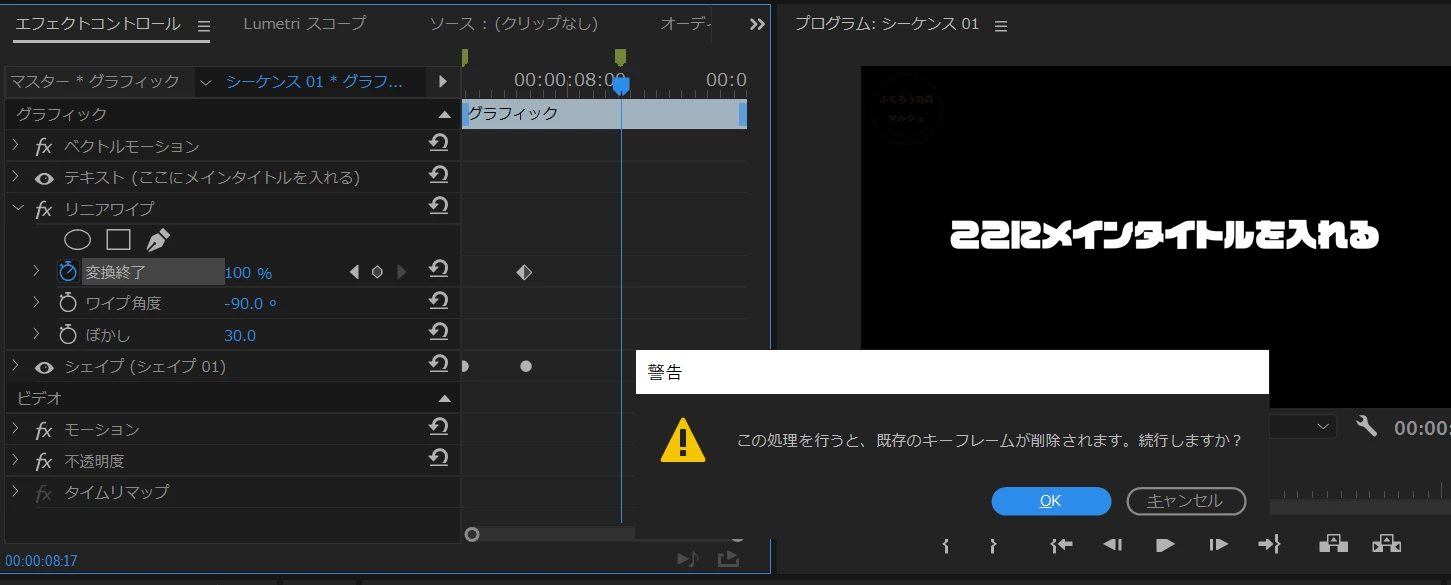Screen dimensions: 1451x585
Task: Toggle fx on 不透明度
Action: 44,462
